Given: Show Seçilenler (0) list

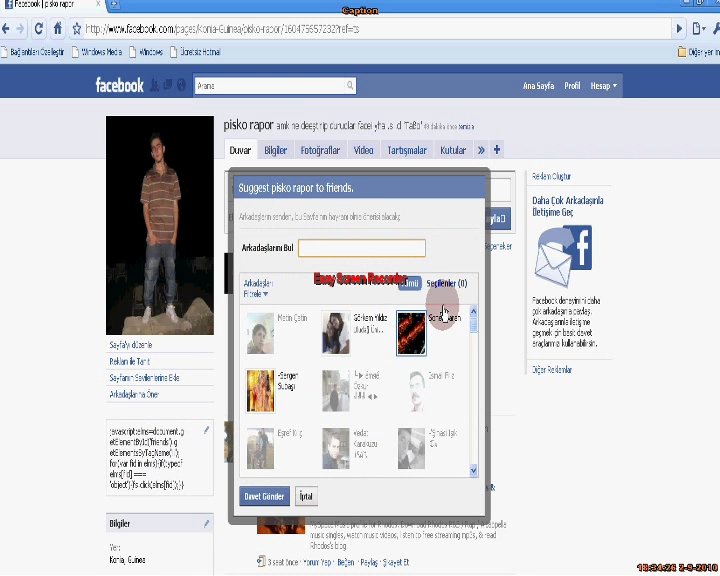Looking at the screenshot, I should [447, 283].
